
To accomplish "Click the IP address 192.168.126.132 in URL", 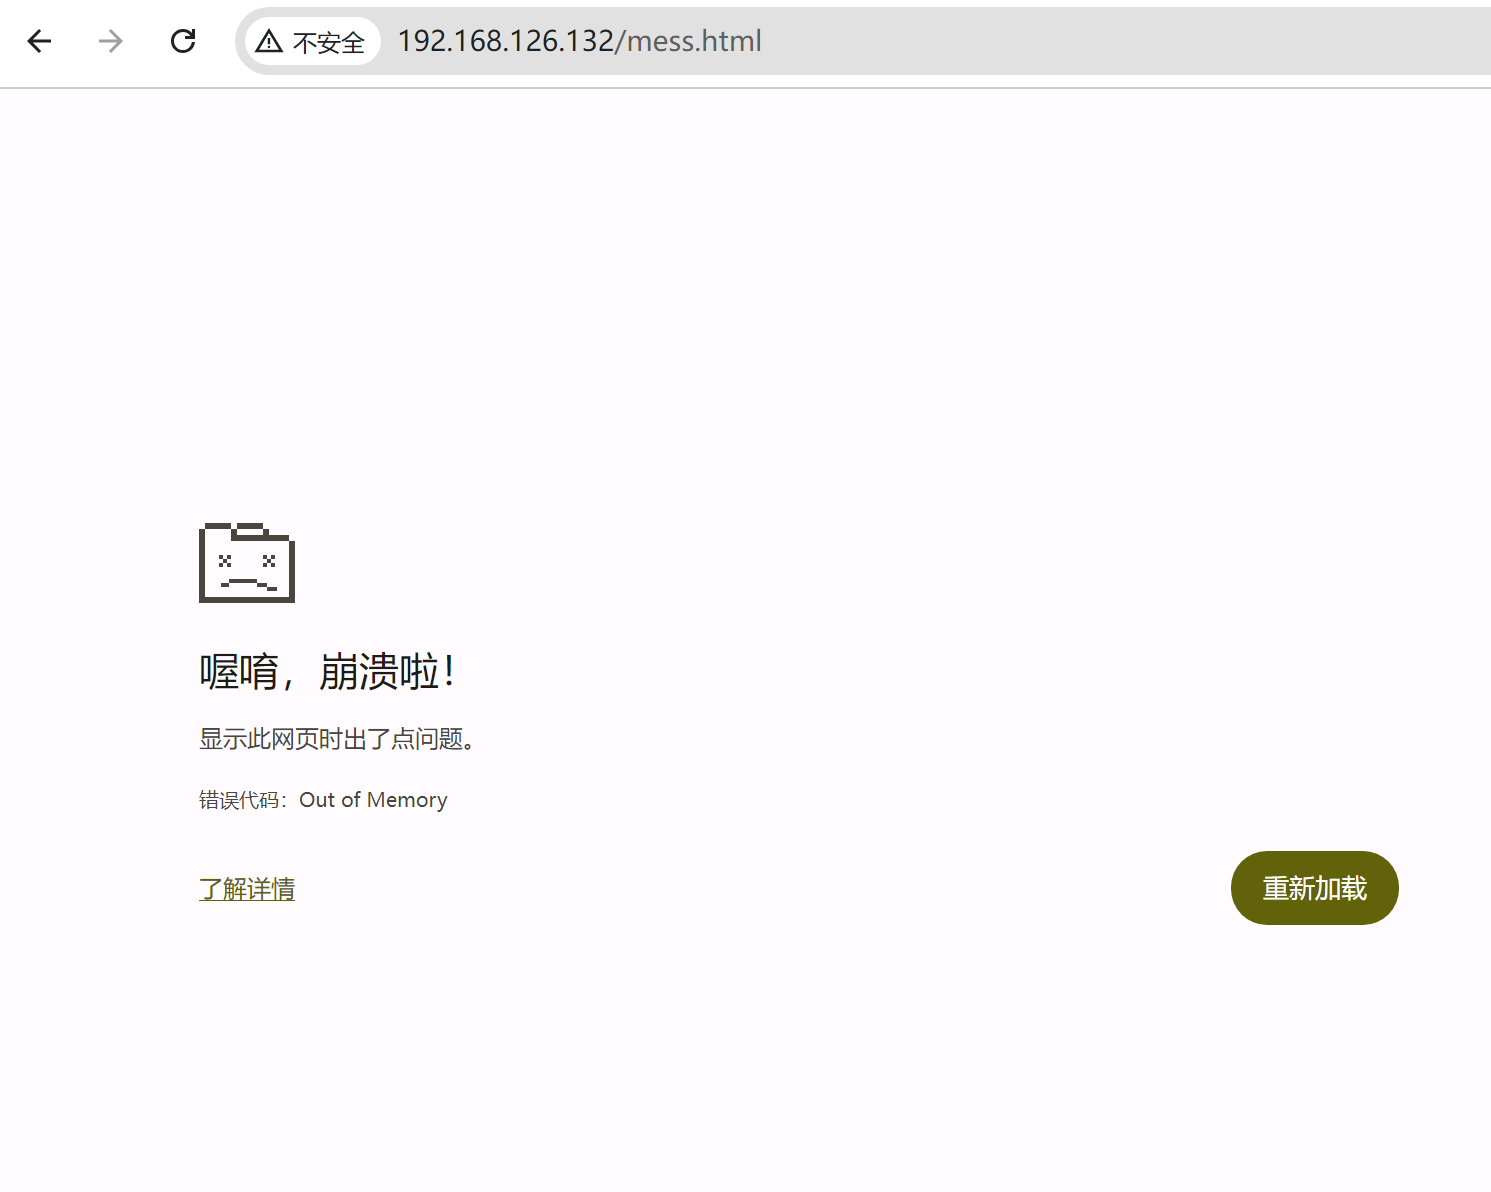I will (x=505, y=41).
